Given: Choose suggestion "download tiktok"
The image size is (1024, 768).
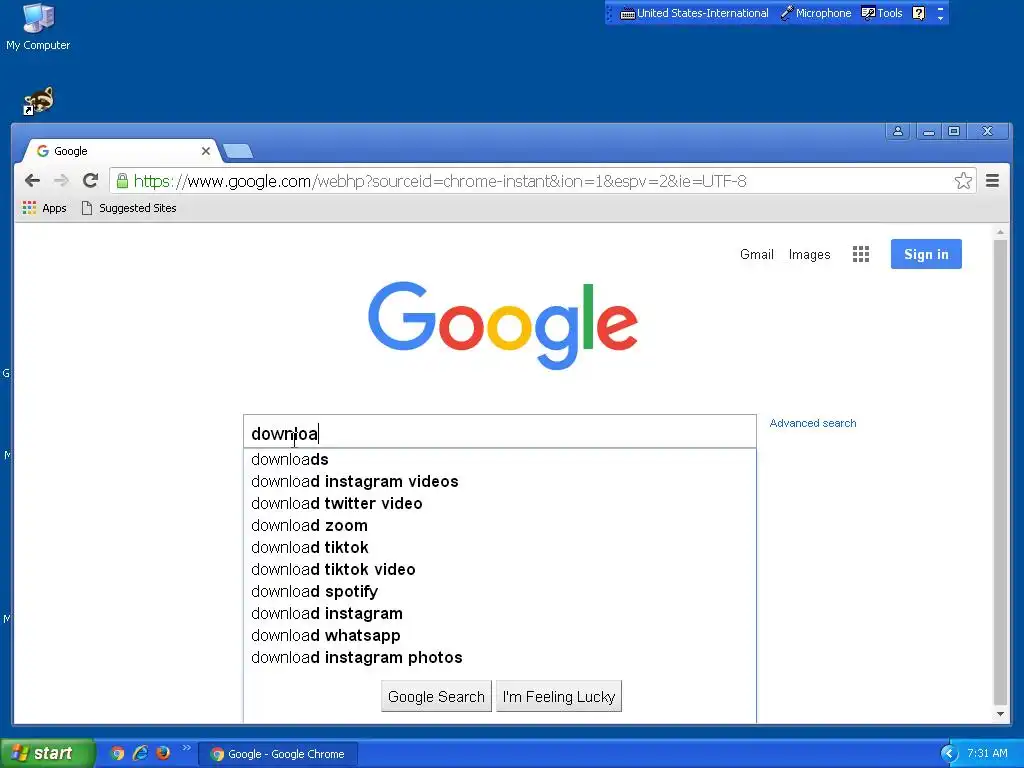Looking at the screenshot, I should pyautogui.click(x=500, y=547).
